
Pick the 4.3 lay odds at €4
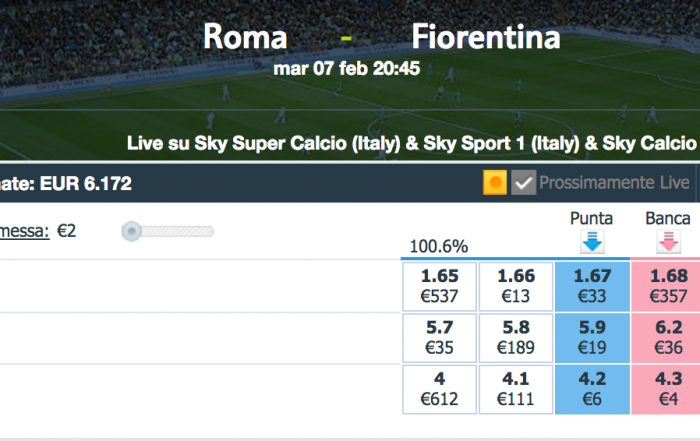(666, 389)
